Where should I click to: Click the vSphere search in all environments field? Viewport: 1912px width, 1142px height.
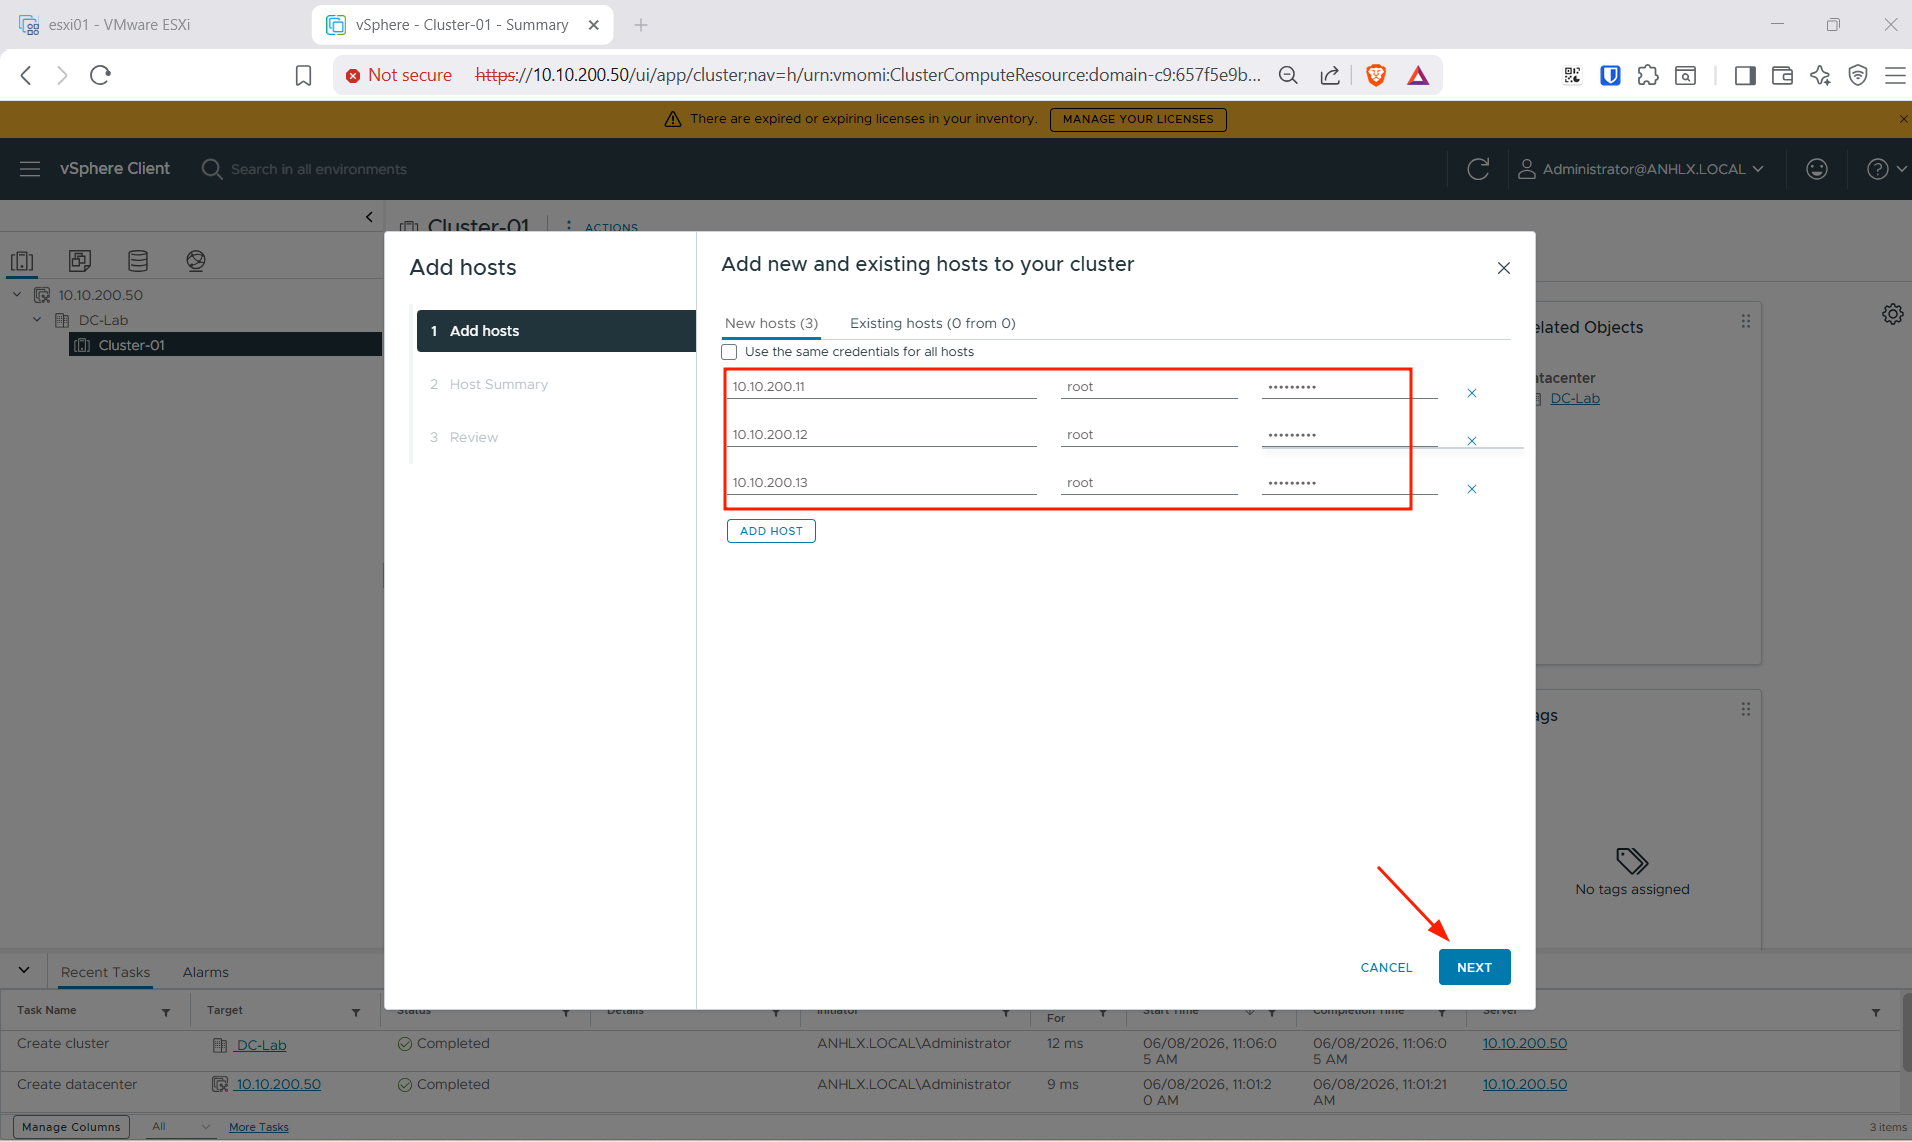coord(319,169)
